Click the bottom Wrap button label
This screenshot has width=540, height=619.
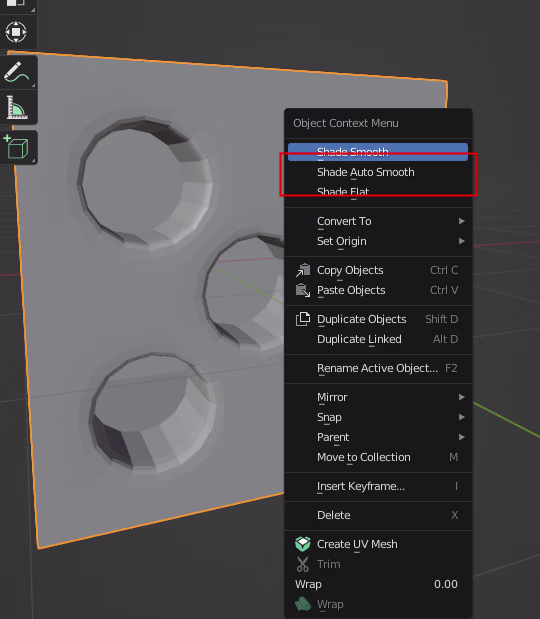pyautogui.click(x=330, y=604)
